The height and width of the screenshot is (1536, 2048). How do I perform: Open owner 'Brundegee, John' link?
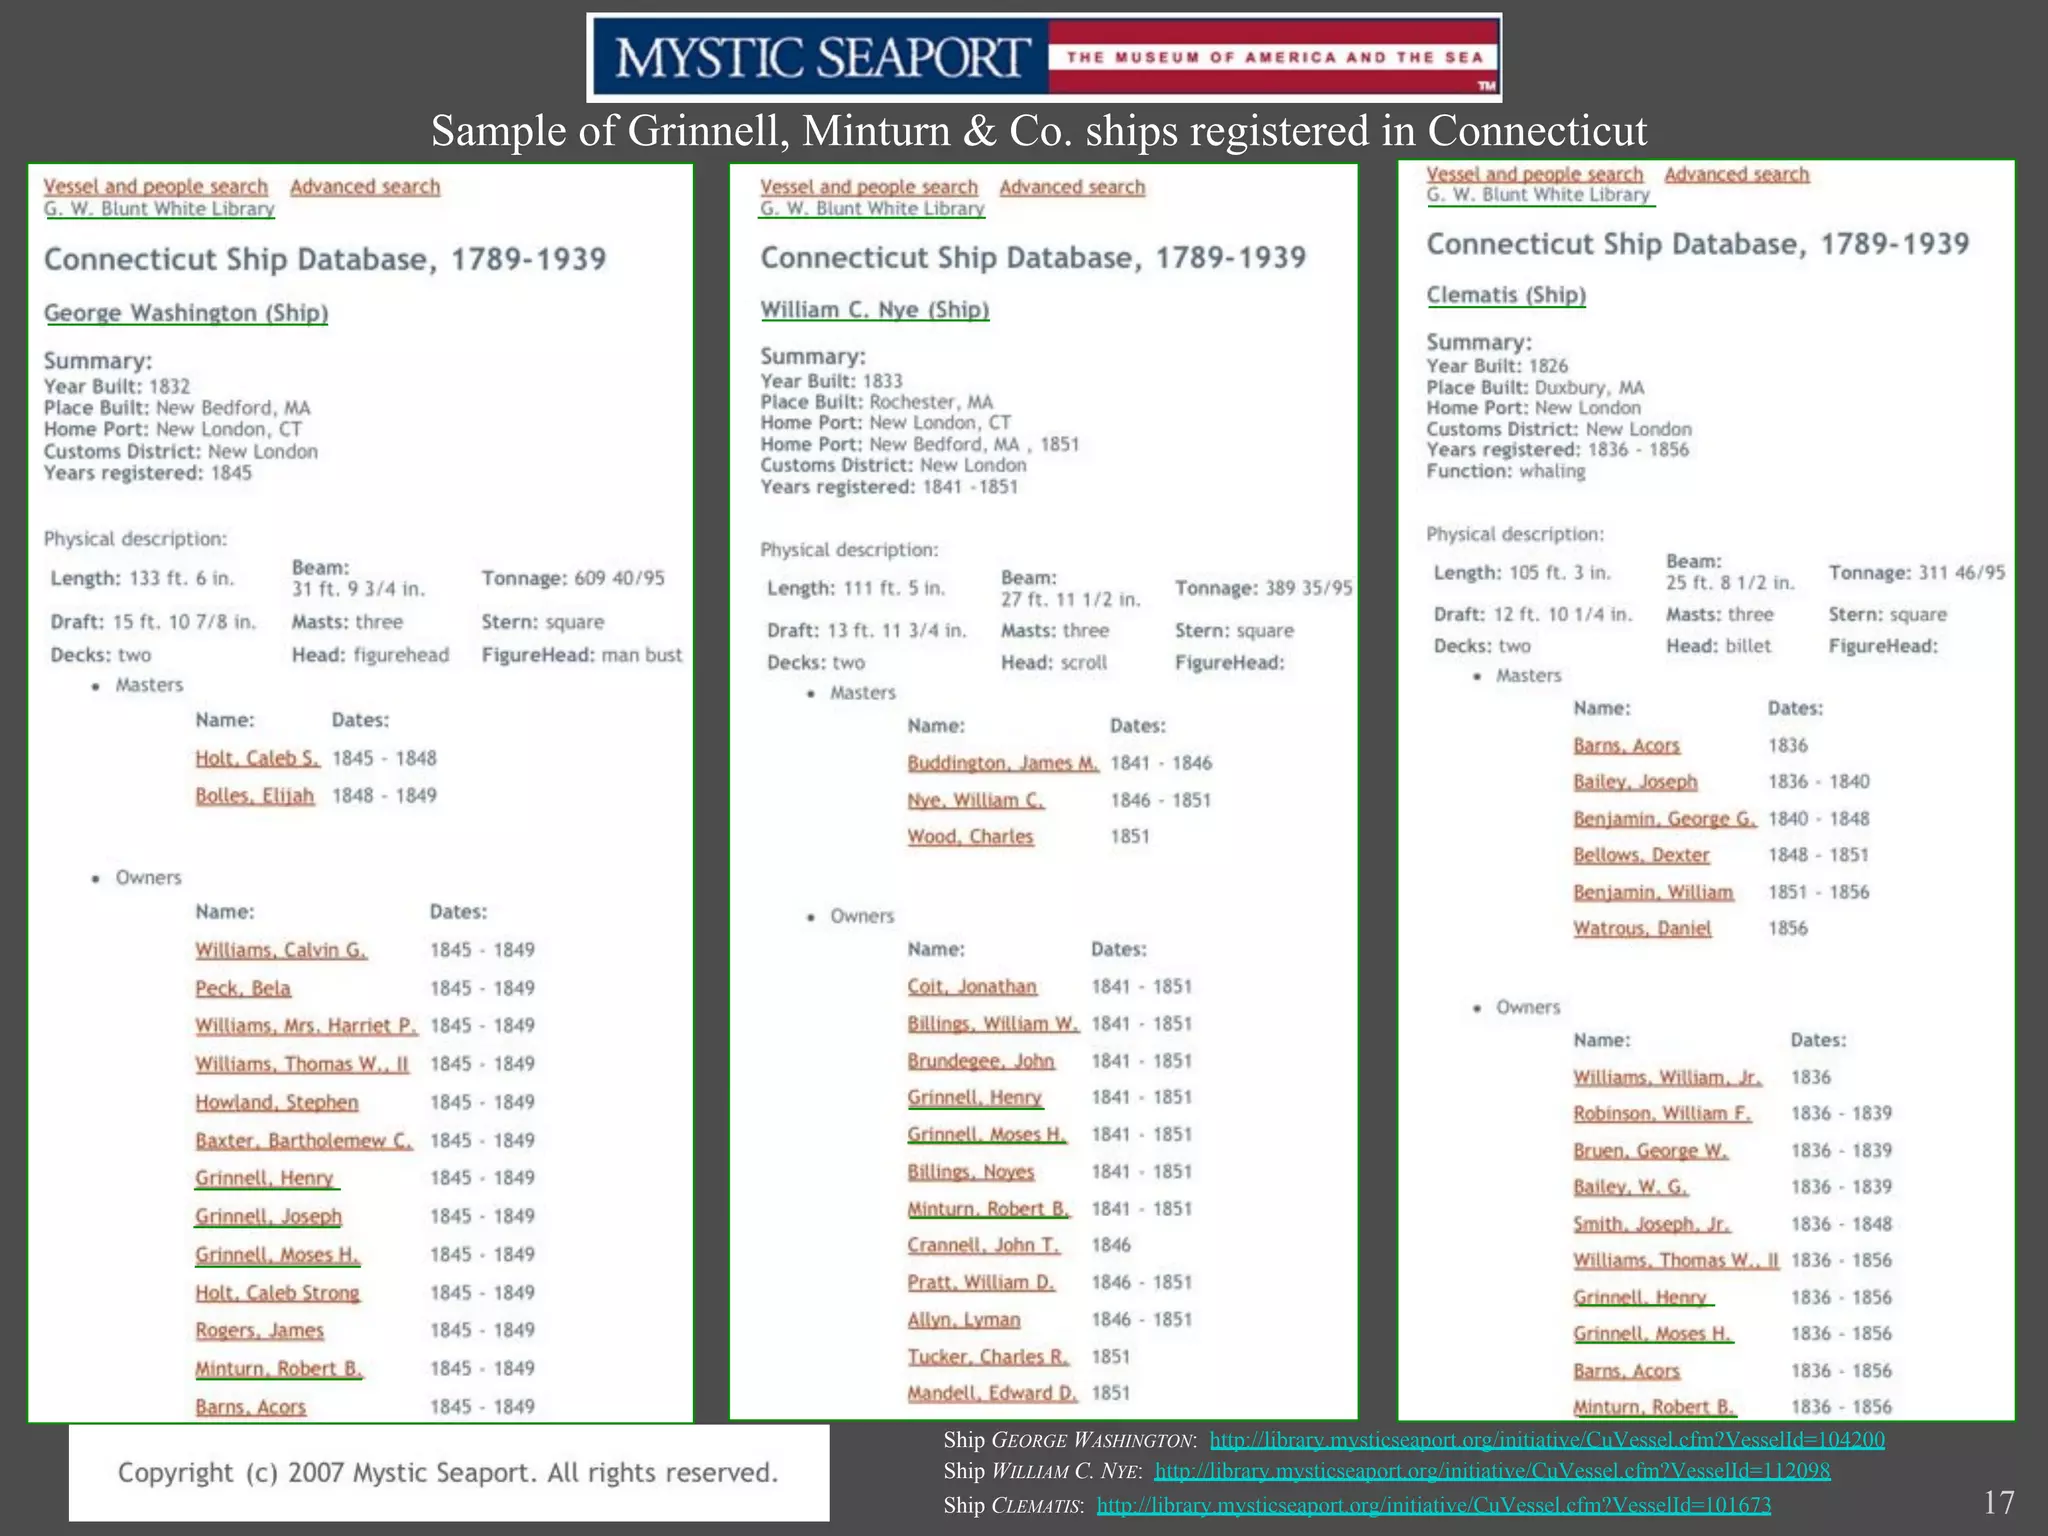[x=981, y=1061]
